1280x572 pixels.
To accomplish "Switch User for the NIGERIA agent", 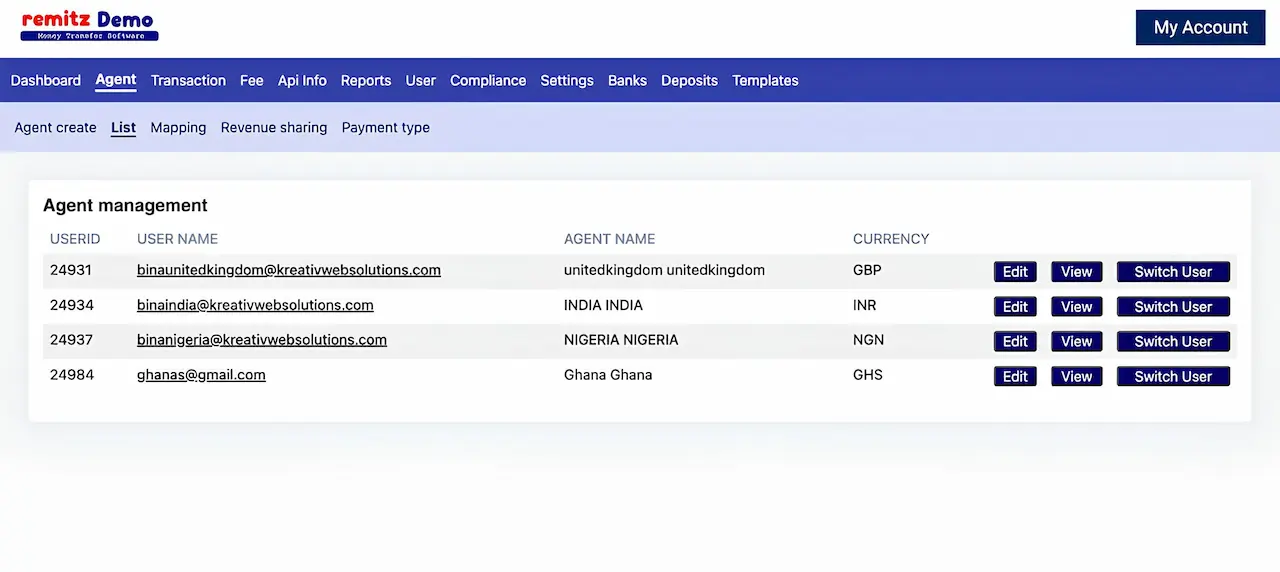I will [1173, 342].
